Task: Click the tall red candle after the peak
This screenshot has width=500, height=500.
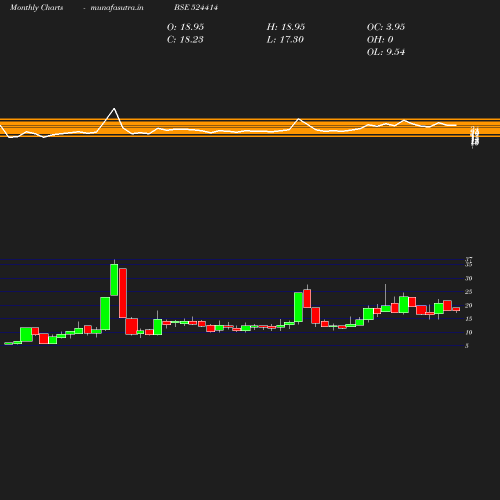Action: coord(123,293)
